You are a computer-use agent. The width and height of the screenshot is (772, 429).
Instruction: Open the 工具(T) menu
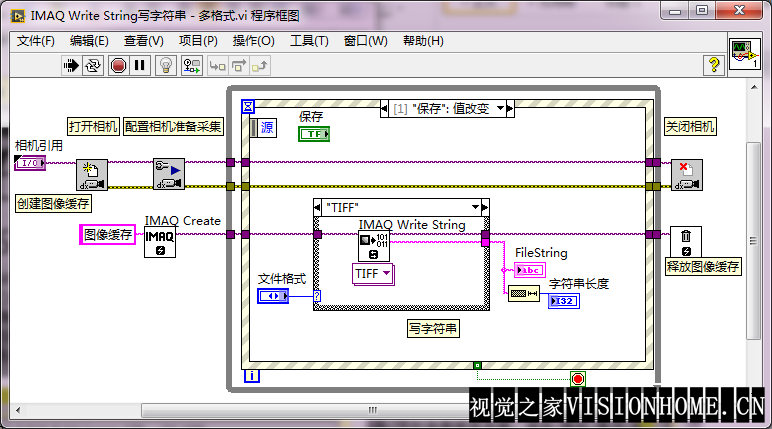pos(309,41)
